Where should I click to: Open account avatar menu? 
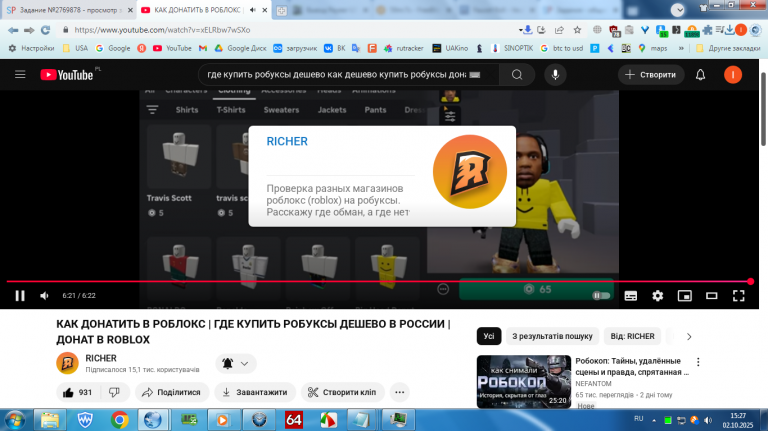pyautogui.click(x=733, y=74)
